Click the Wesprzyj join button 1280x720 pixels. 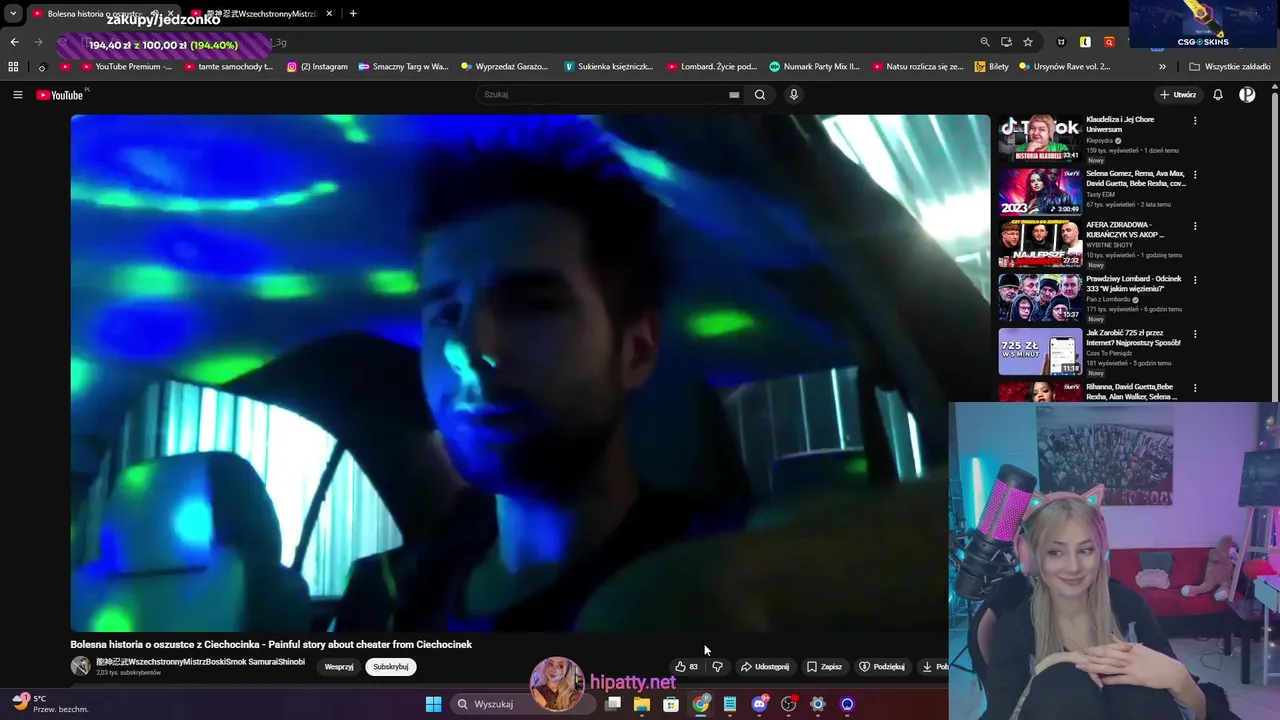339,667
